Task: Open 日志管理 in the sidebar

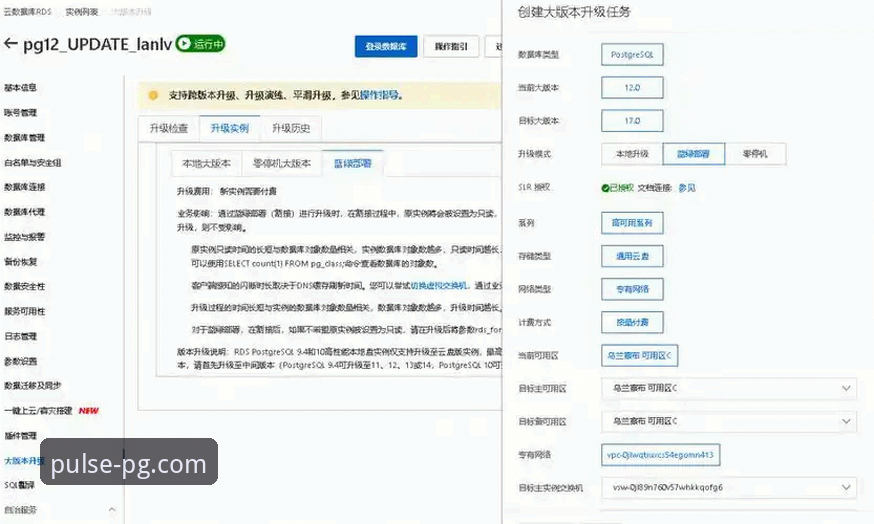Action: (20, 336)
